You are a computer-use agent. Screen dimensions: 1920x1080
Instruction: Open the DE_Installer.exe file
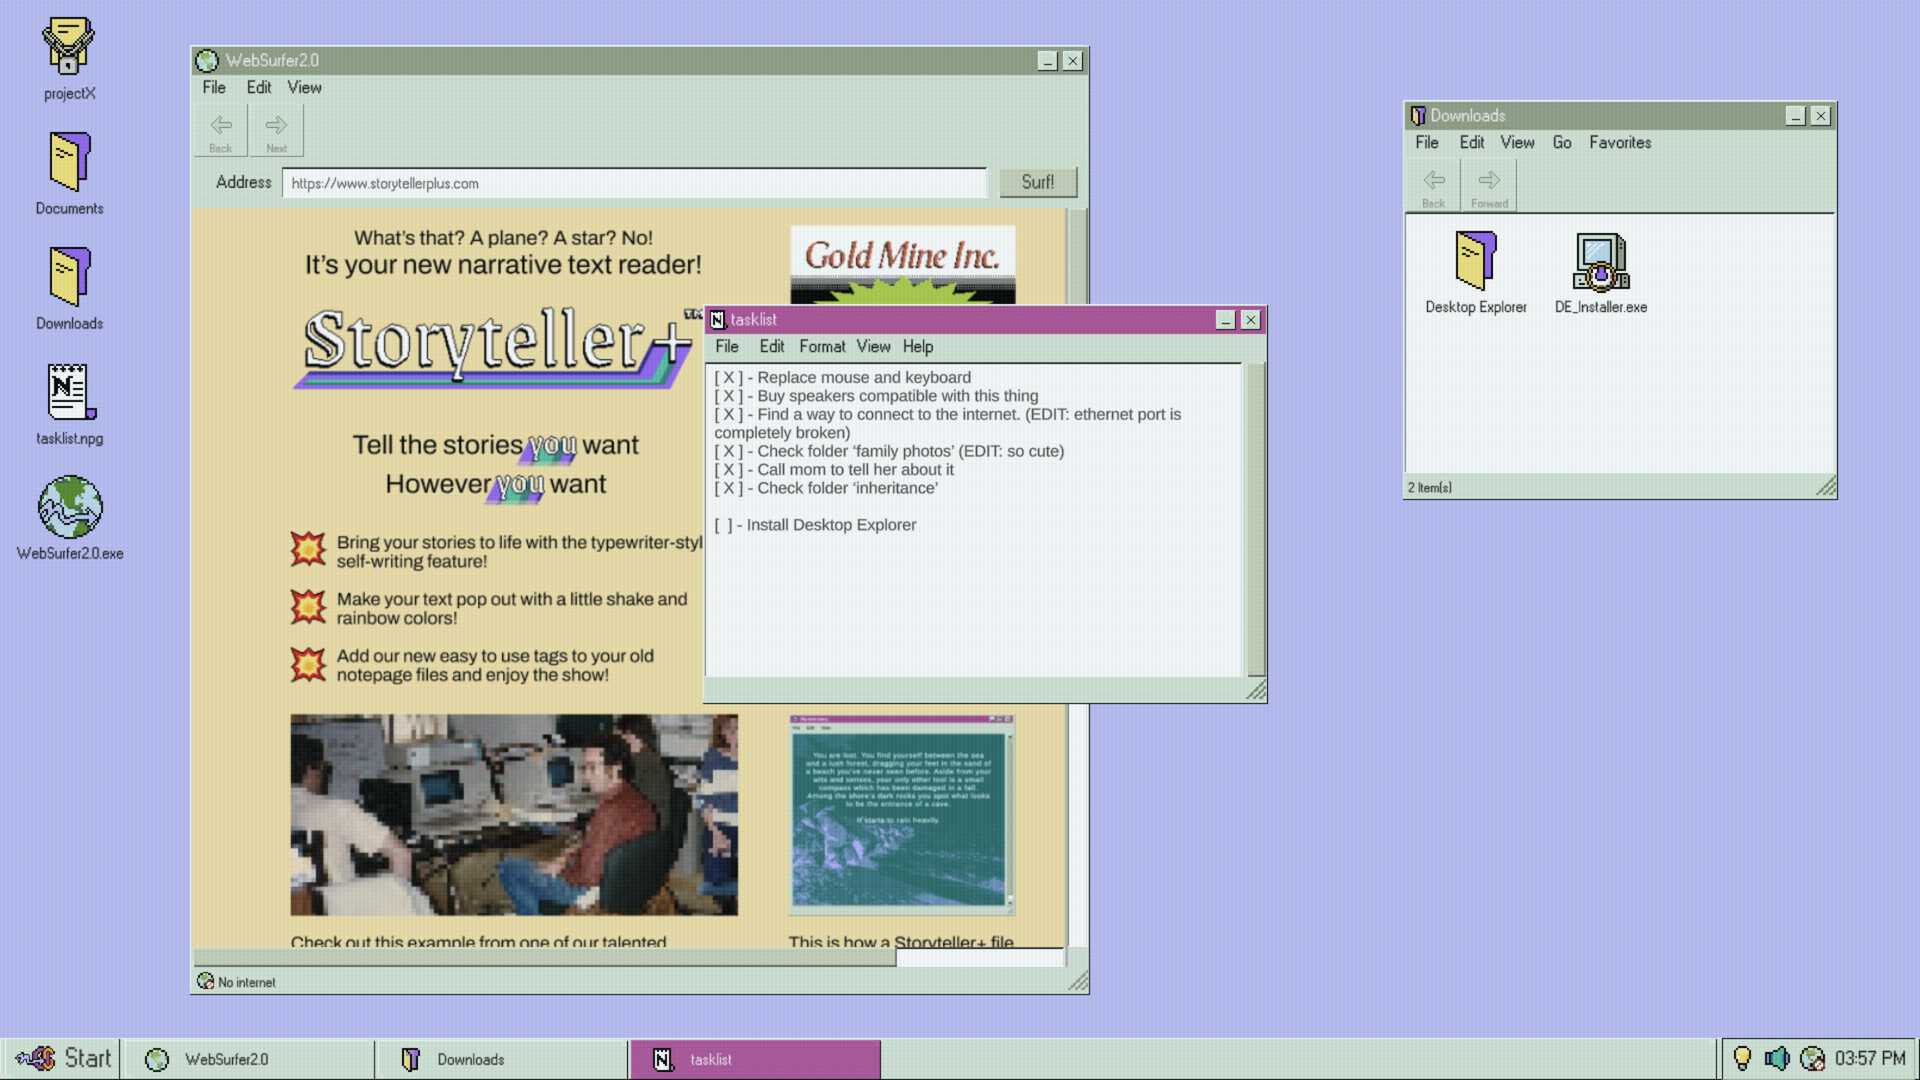[x=1600, y=263]
